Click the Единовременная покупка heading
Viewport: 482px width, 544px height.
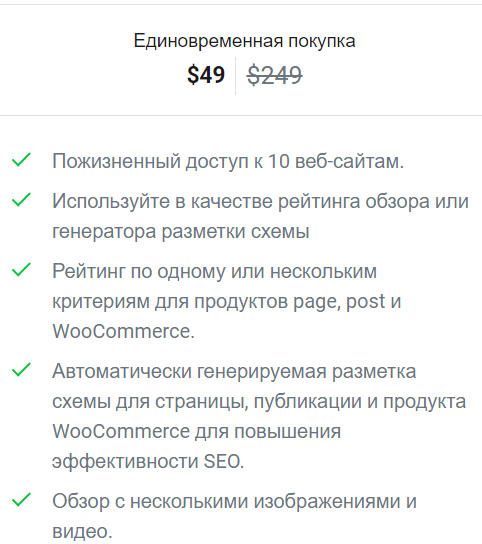click(x=245, y=41)
